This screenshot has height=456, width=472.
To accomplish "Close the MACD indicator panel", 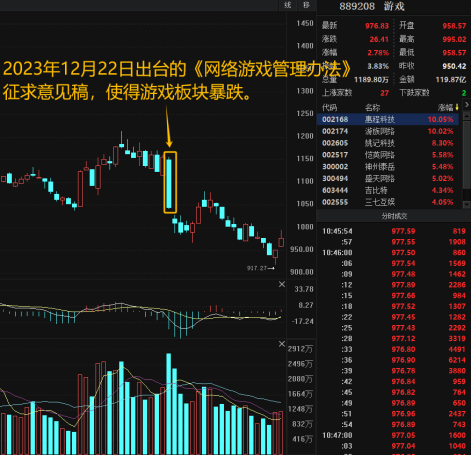I will (x=282, y=284).
